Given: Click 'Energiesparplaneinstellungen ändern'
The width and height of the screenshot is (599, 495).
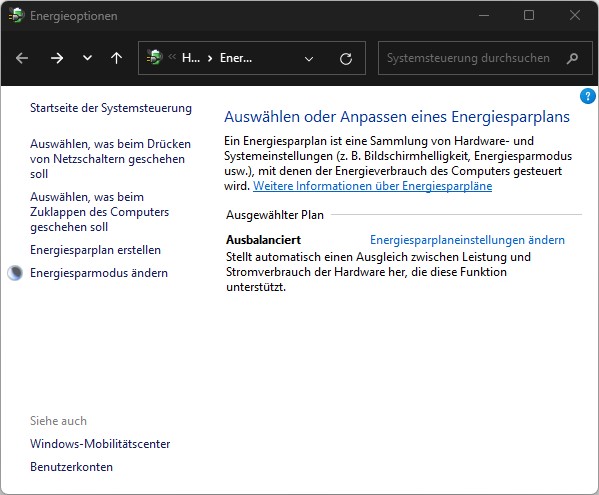Looking at the screenshot, I should (467, 240).
